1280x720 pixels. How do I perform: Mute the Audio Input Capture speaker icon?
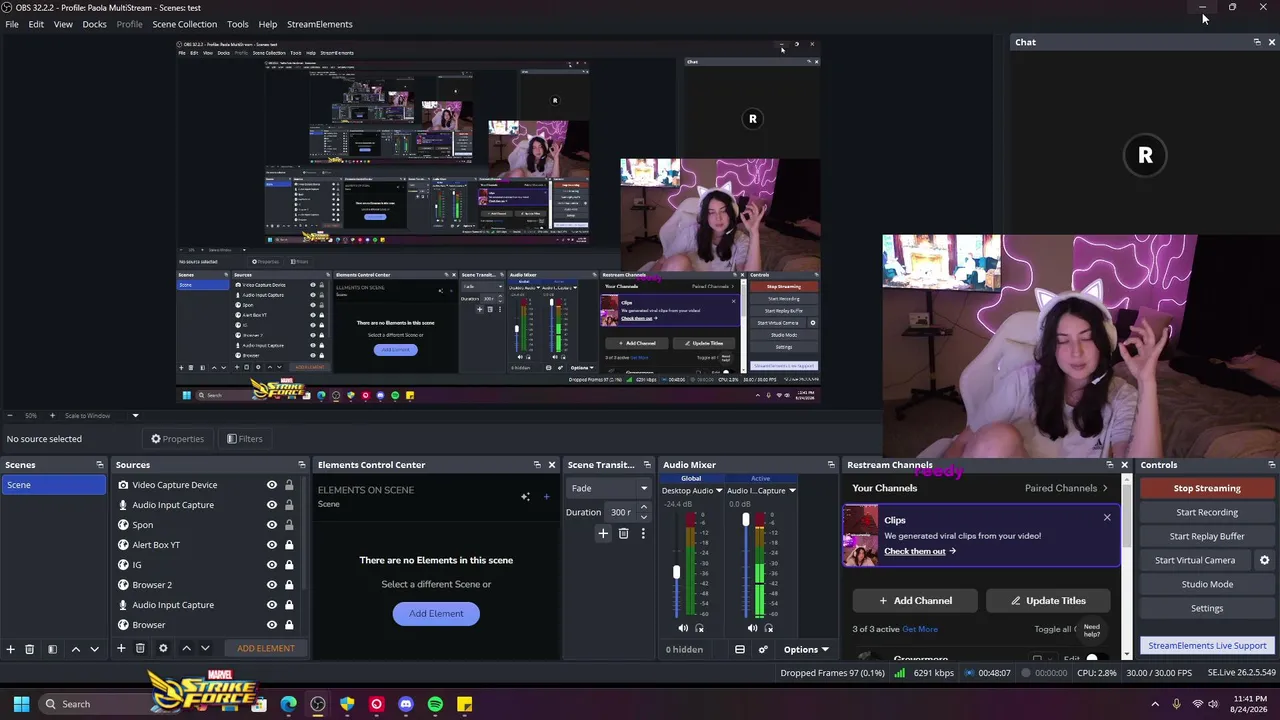(x=752, y=628)
